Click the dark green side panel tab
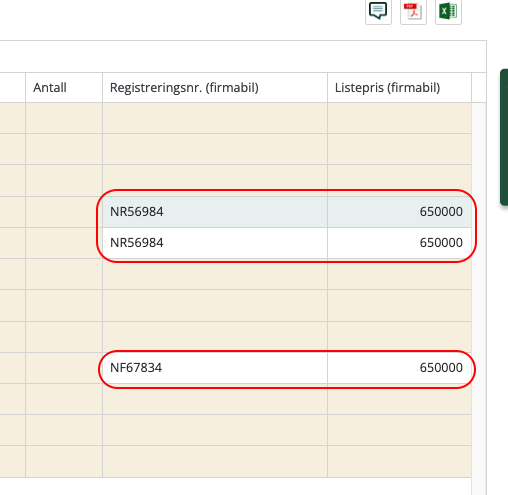This screenshot has width=508, height=495. 504,137
